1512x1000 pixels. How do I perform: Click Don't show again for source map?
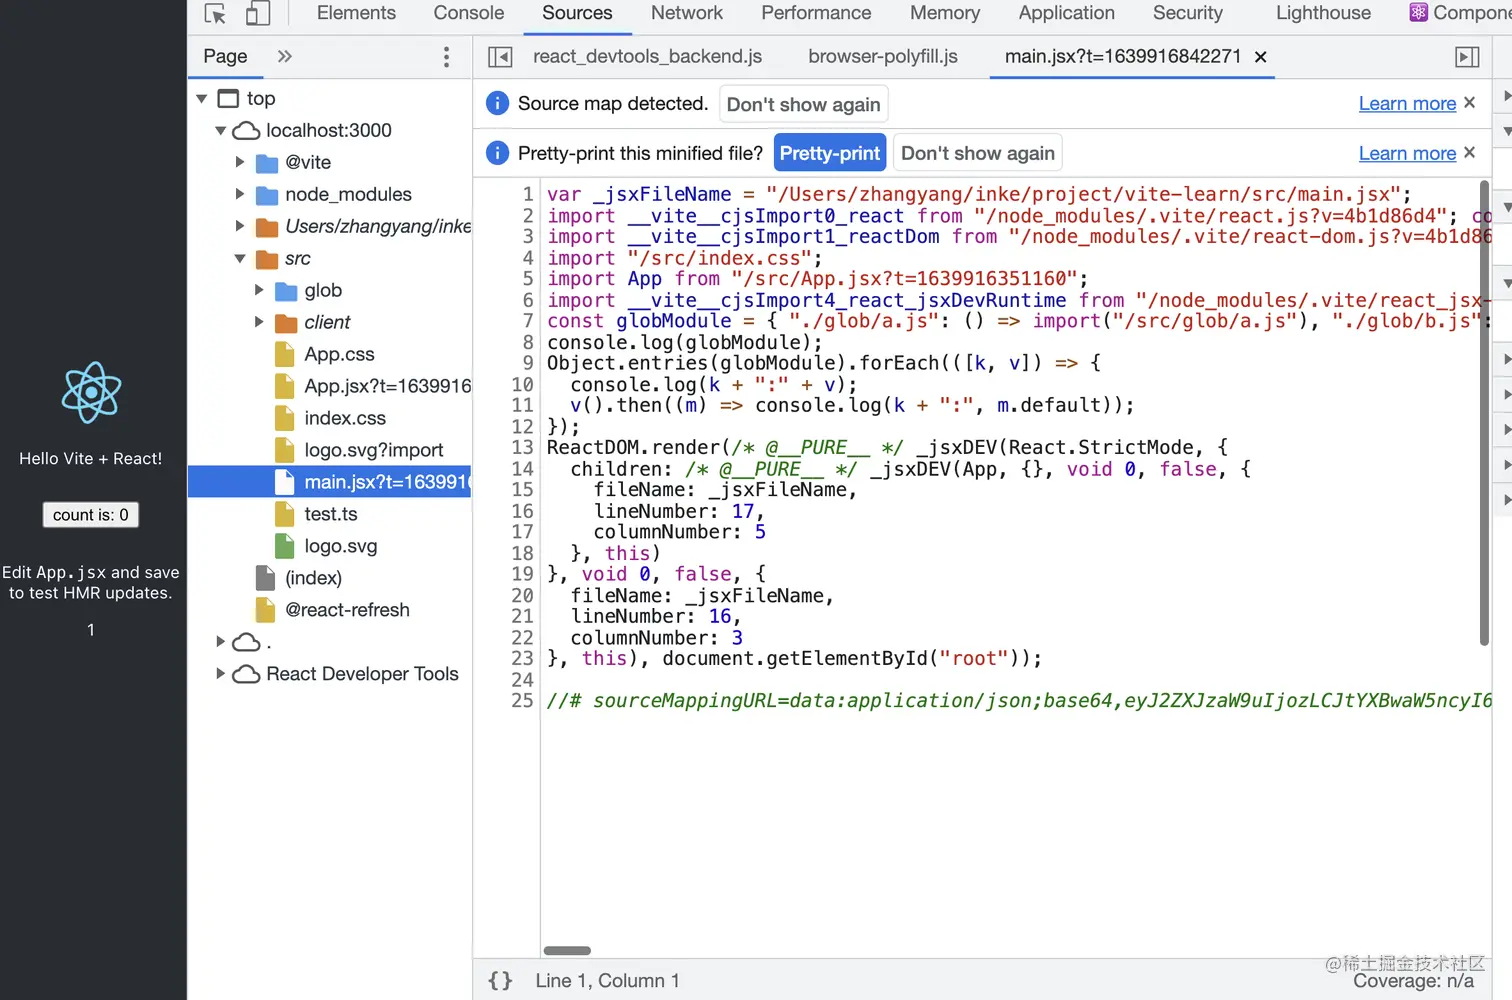[x=804, y=104]
